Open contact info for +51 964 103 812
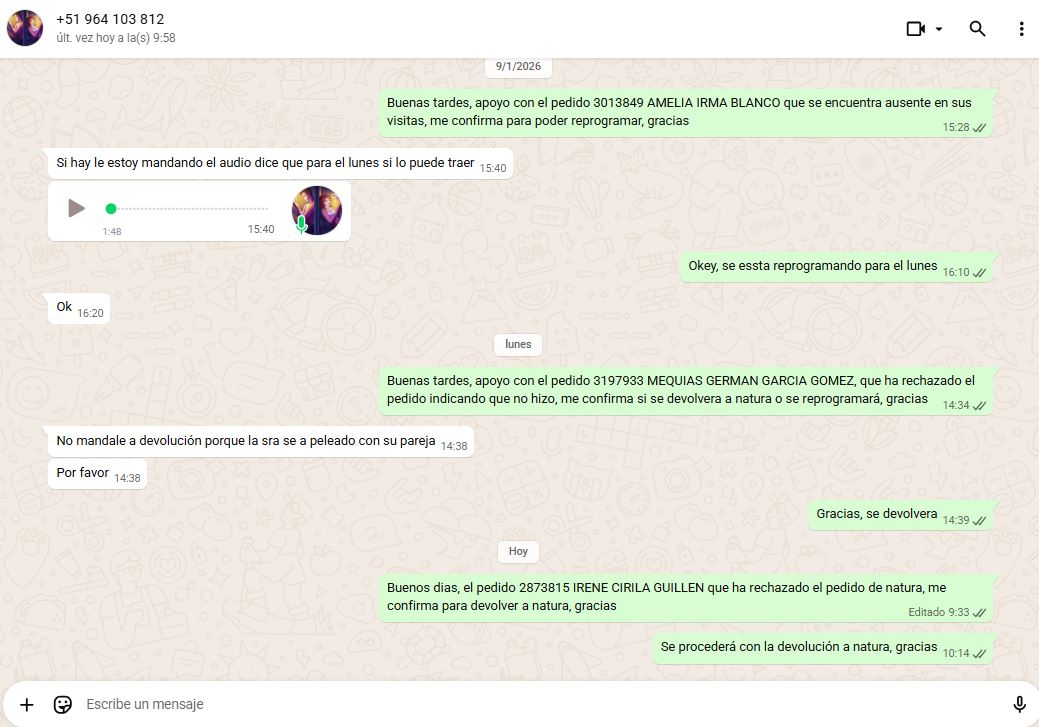The image size is (1039, 727). (x=110, y=19)
